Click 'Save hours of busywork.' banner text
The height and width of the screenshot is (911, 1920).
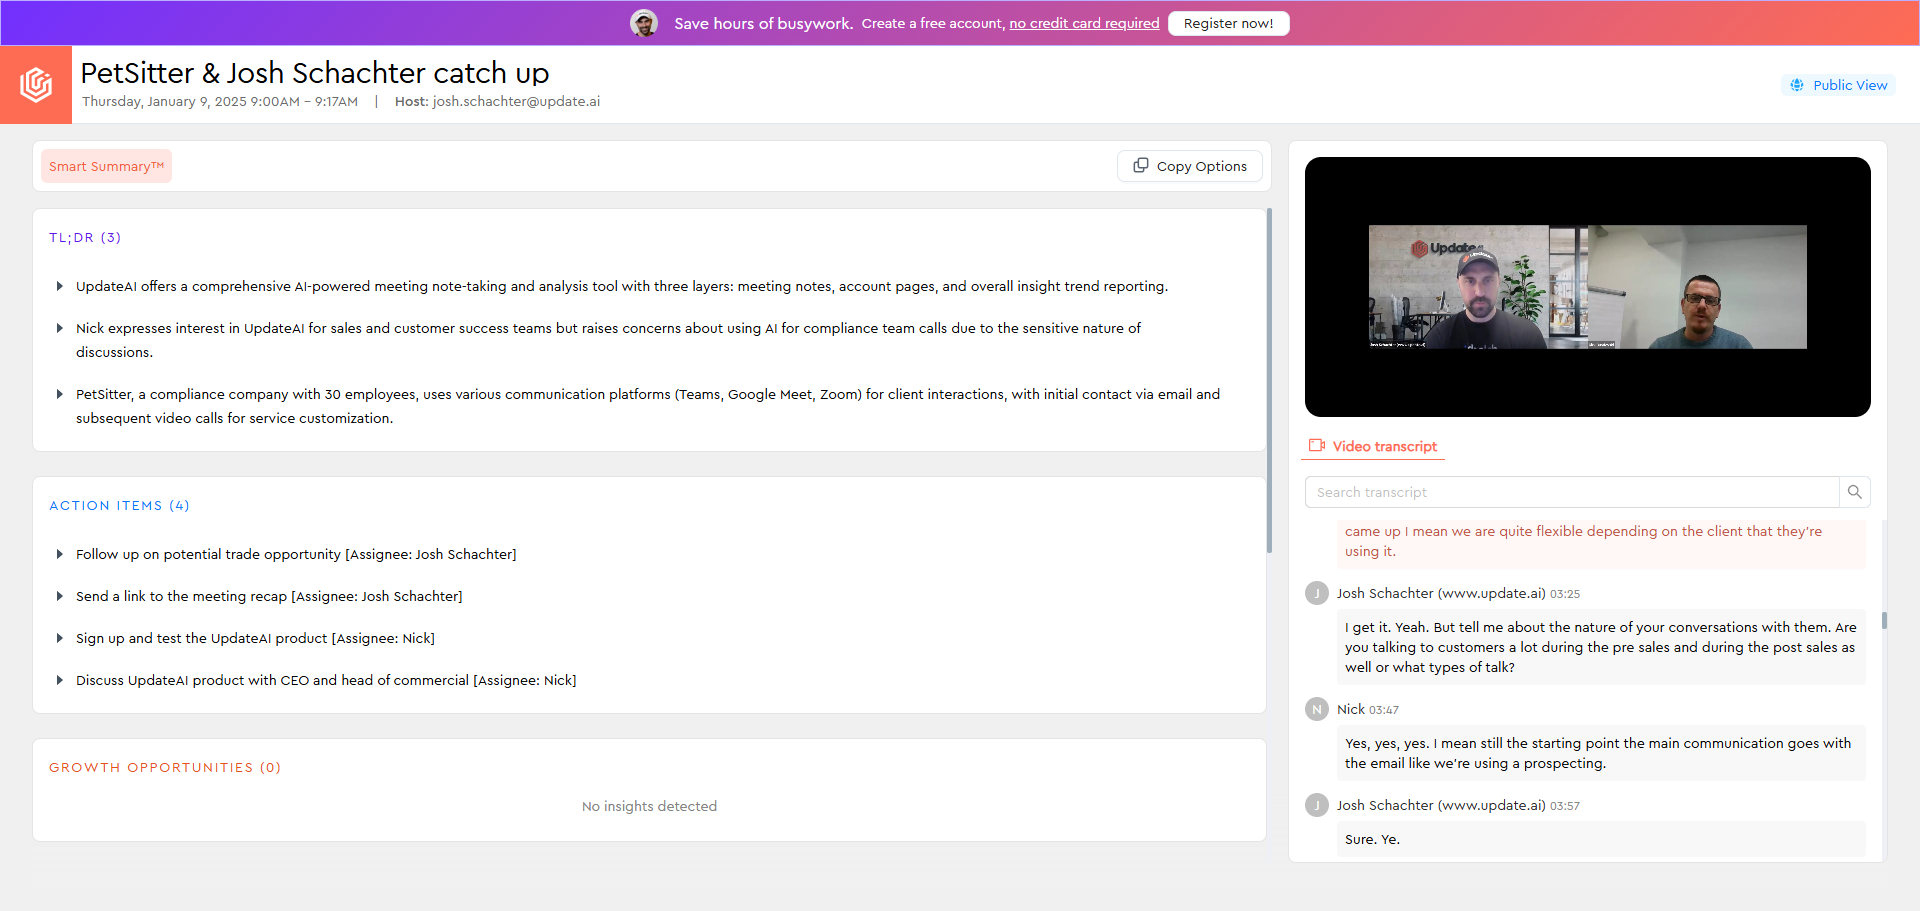click(x=764, y=23)
